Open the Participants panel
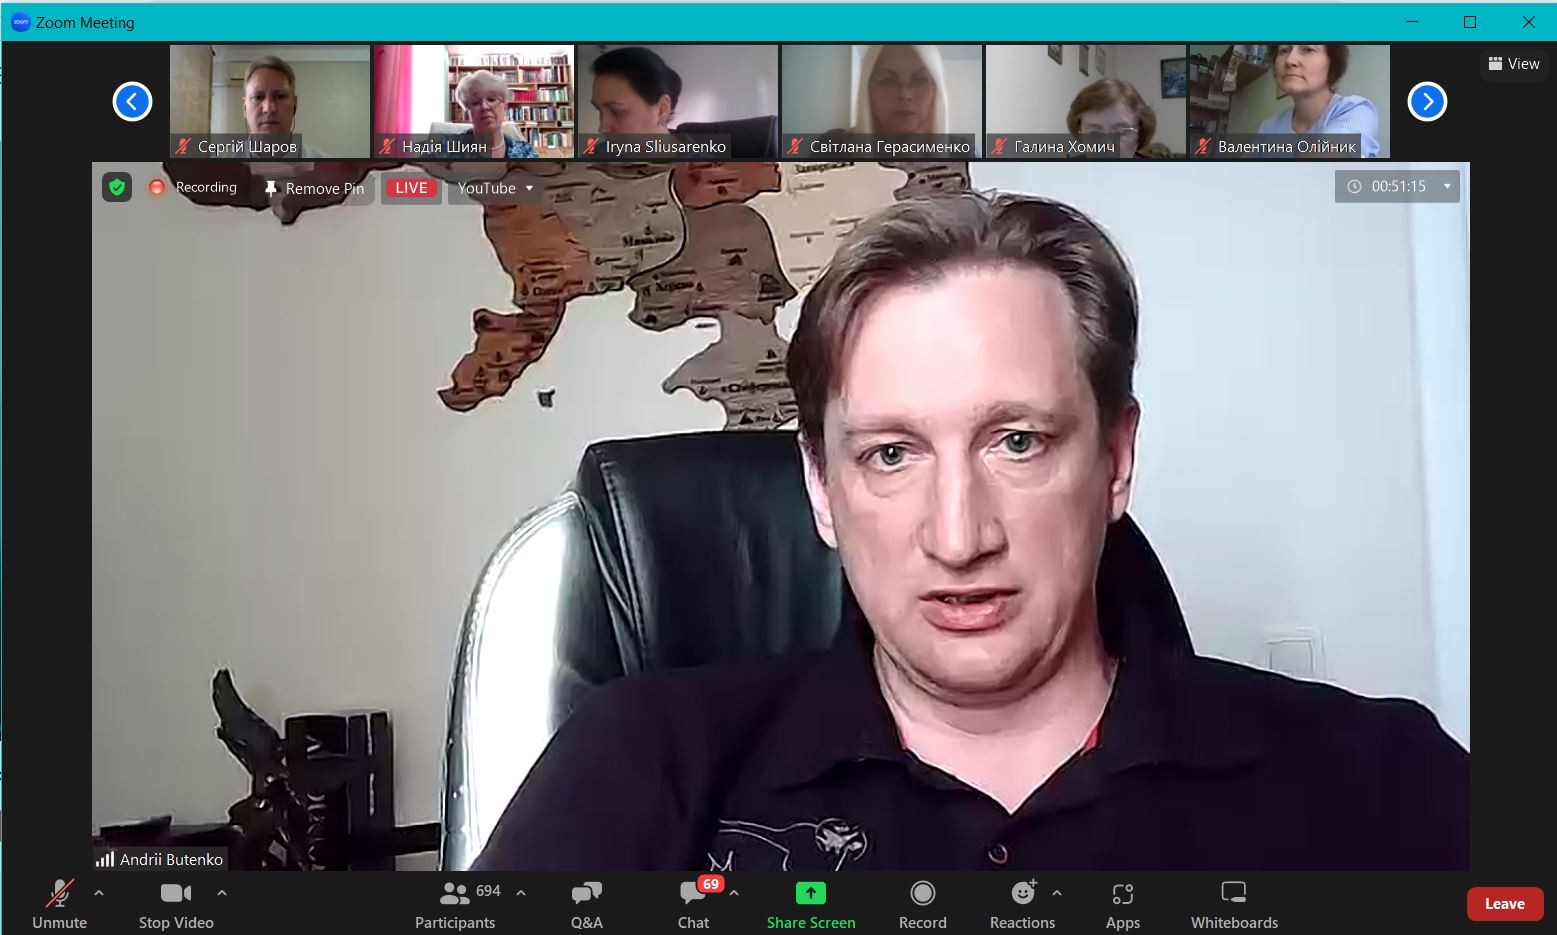 pos(456,904)
